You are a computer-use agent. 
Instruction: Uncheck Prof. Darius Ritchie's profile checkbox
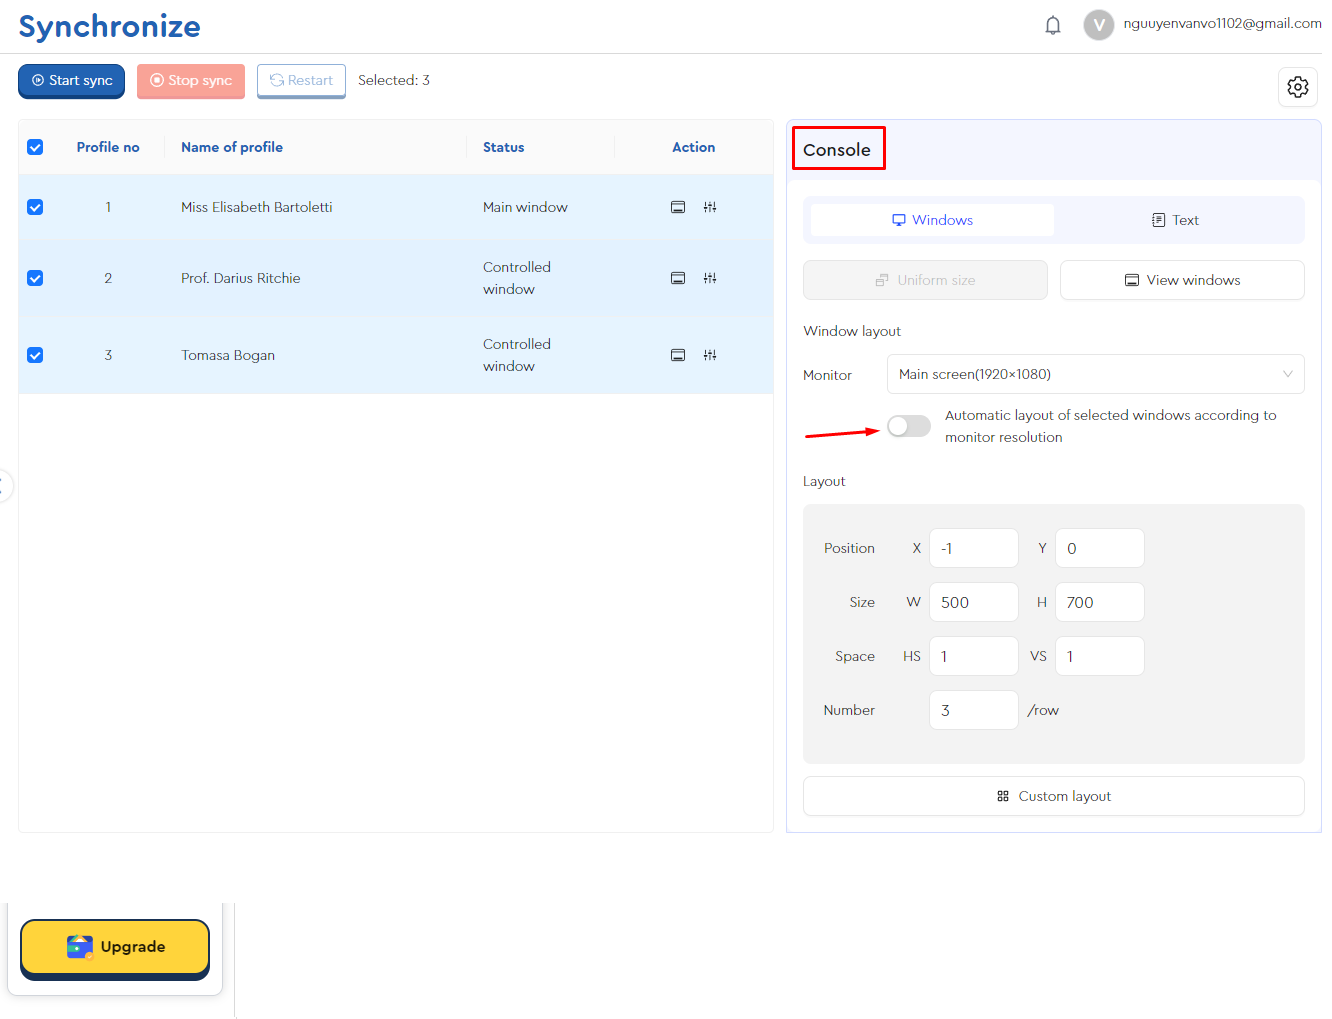(x=35, y=278)
